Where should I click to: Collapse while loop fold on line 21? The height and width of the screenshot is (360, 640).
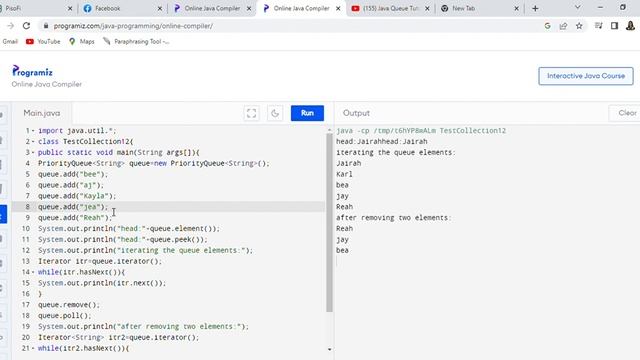tap(33, 348)
